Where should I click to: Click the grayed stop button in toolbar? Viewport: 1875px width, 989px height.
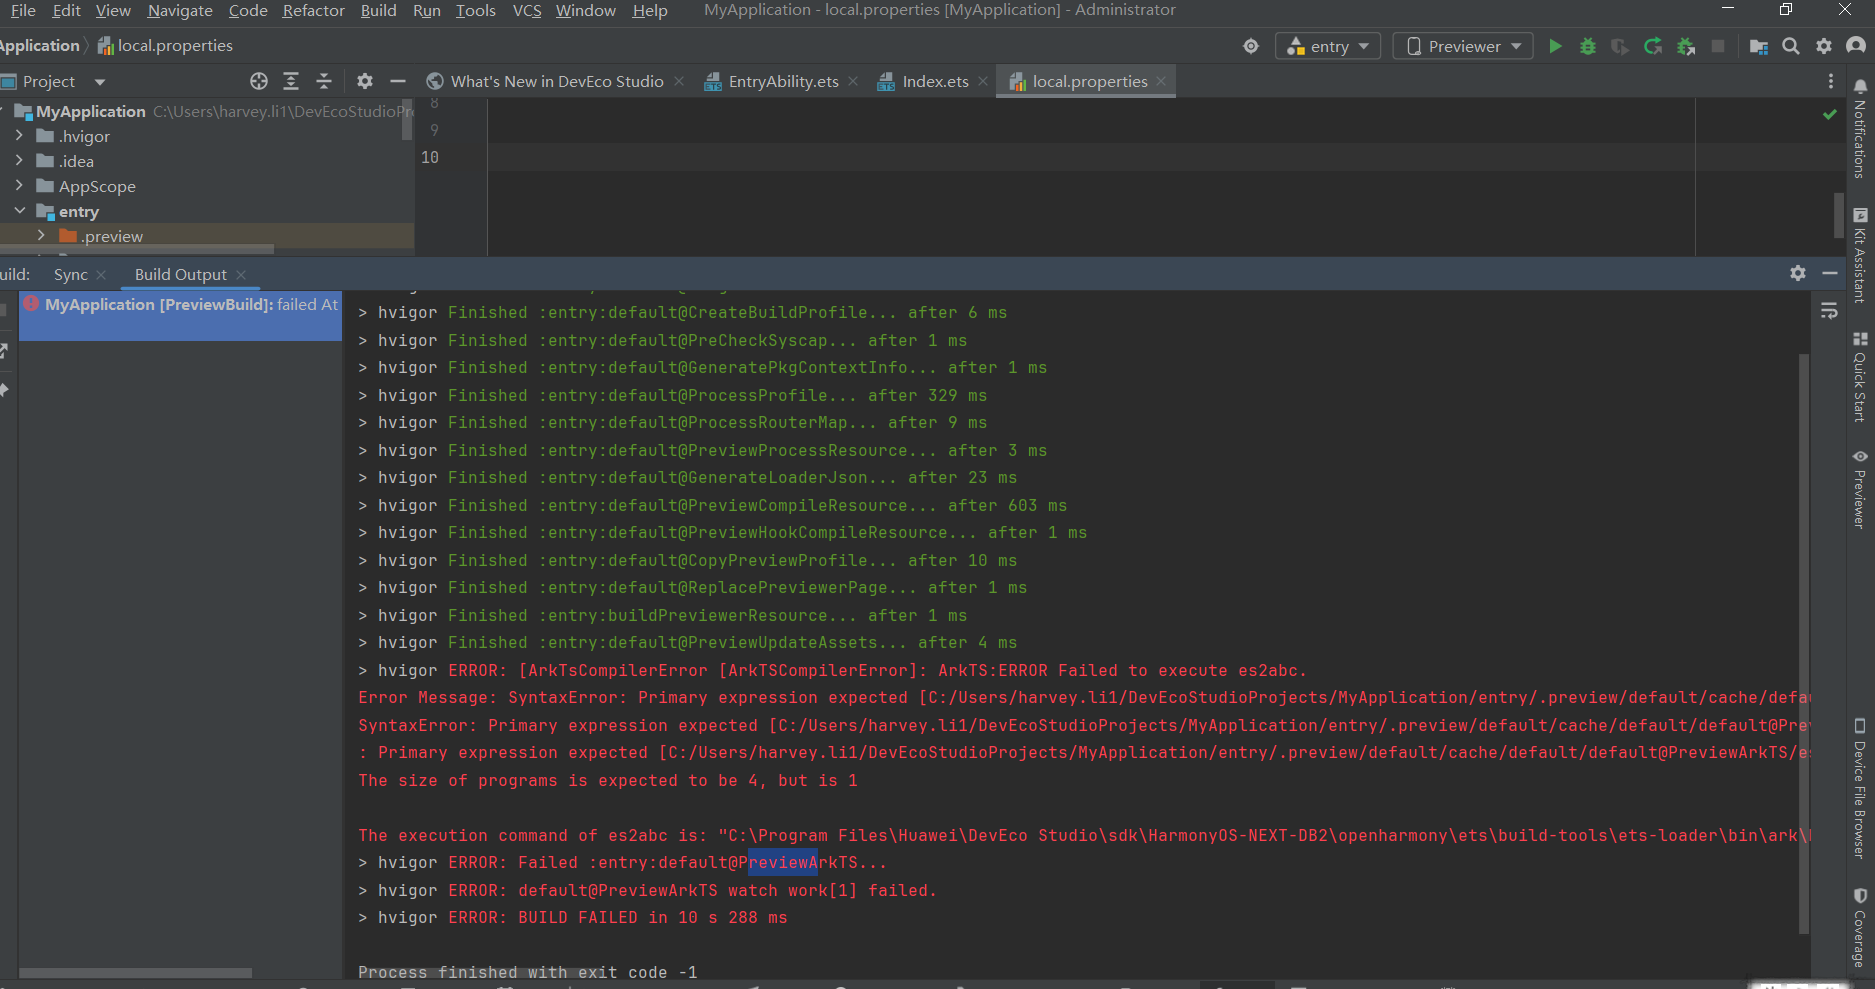[1718, 46]
